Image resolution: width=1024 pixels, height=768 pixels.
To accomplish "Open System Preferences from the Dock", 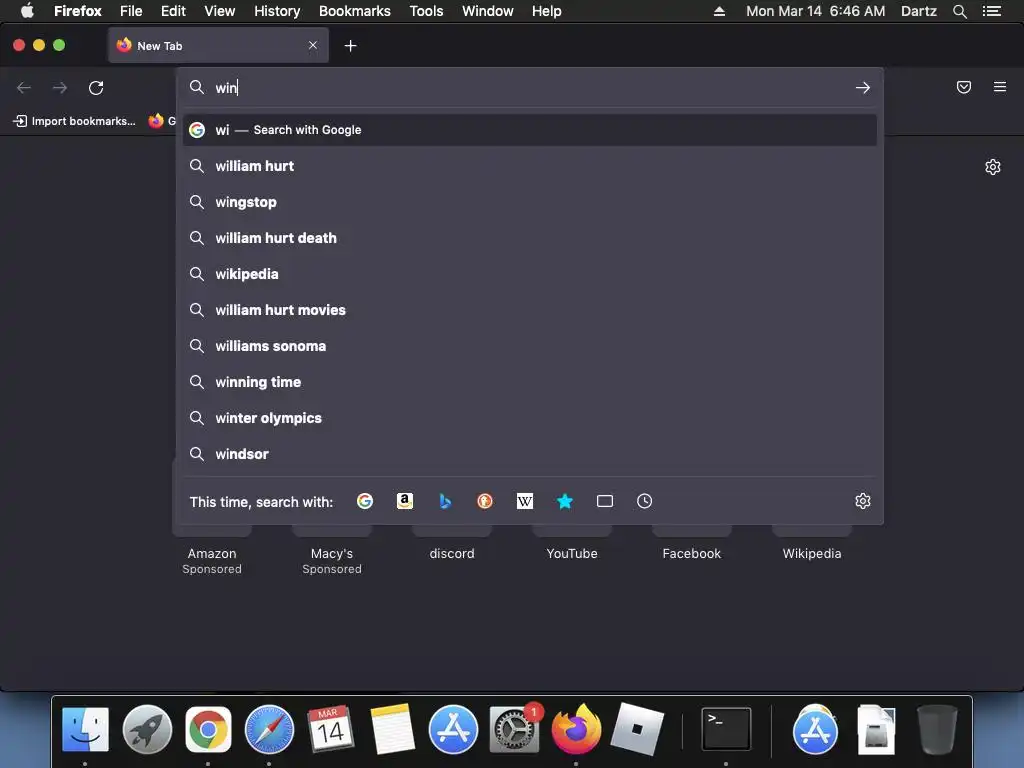I will pos(514,729).
